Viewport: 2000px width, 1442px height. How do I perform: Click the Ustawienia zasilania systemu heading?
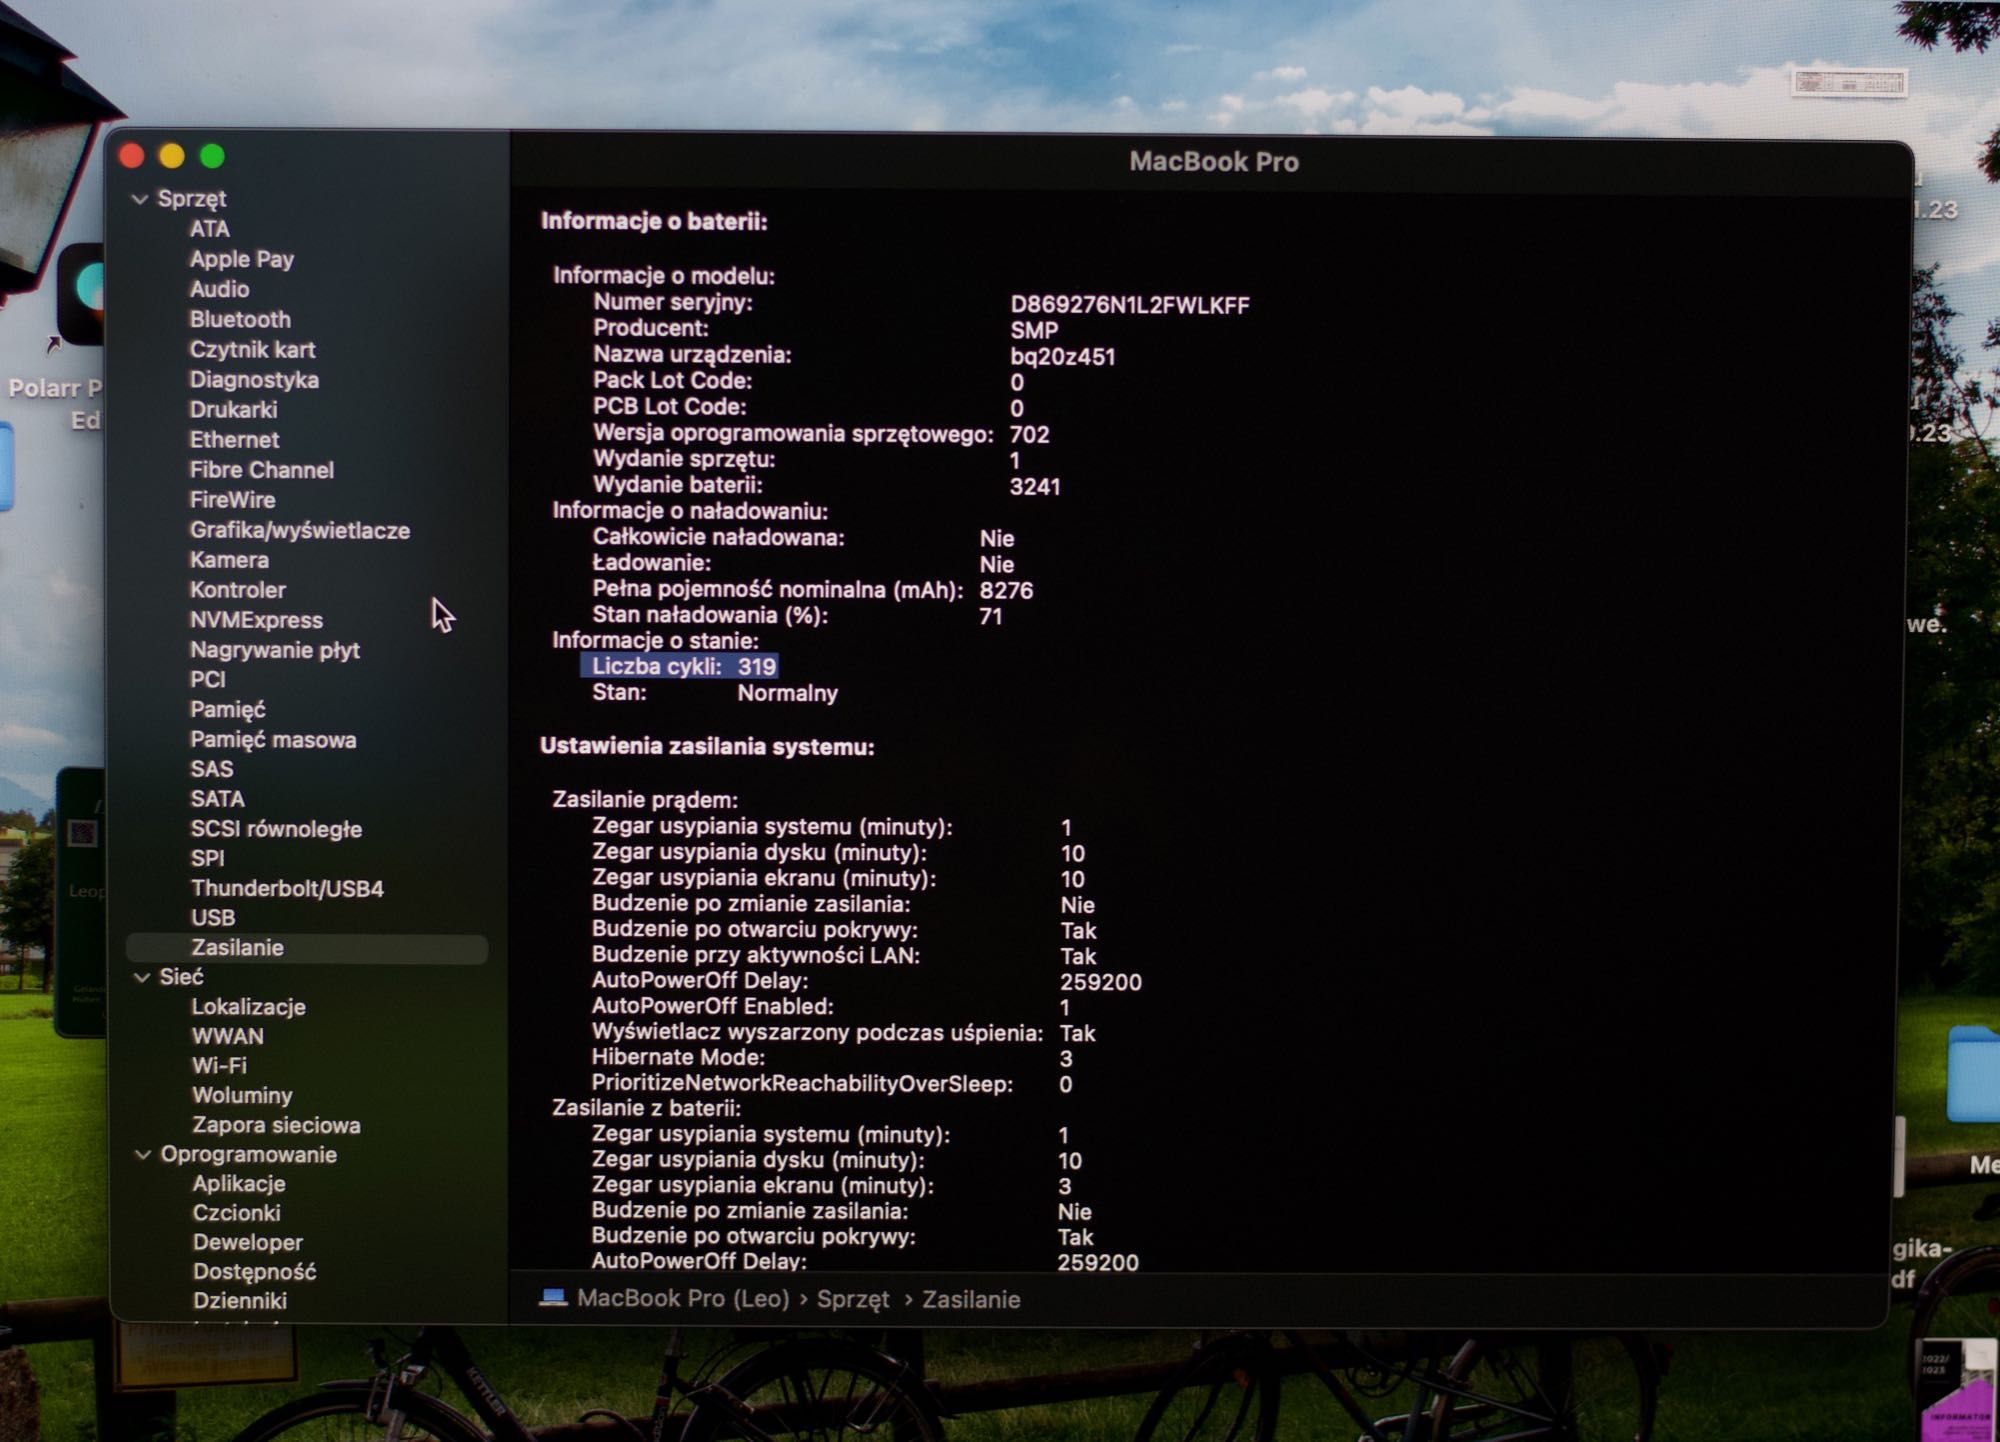tap(707, 747)
